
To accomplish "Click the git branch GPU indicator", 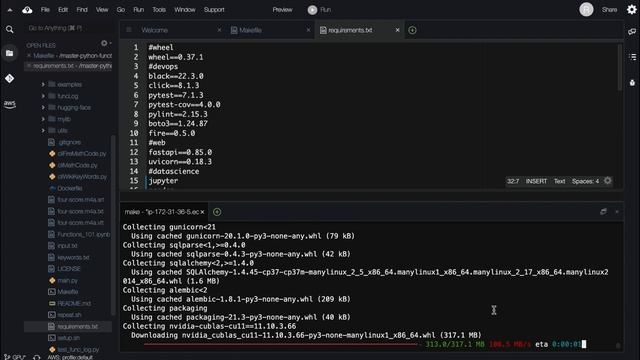I will click(15, 357).
